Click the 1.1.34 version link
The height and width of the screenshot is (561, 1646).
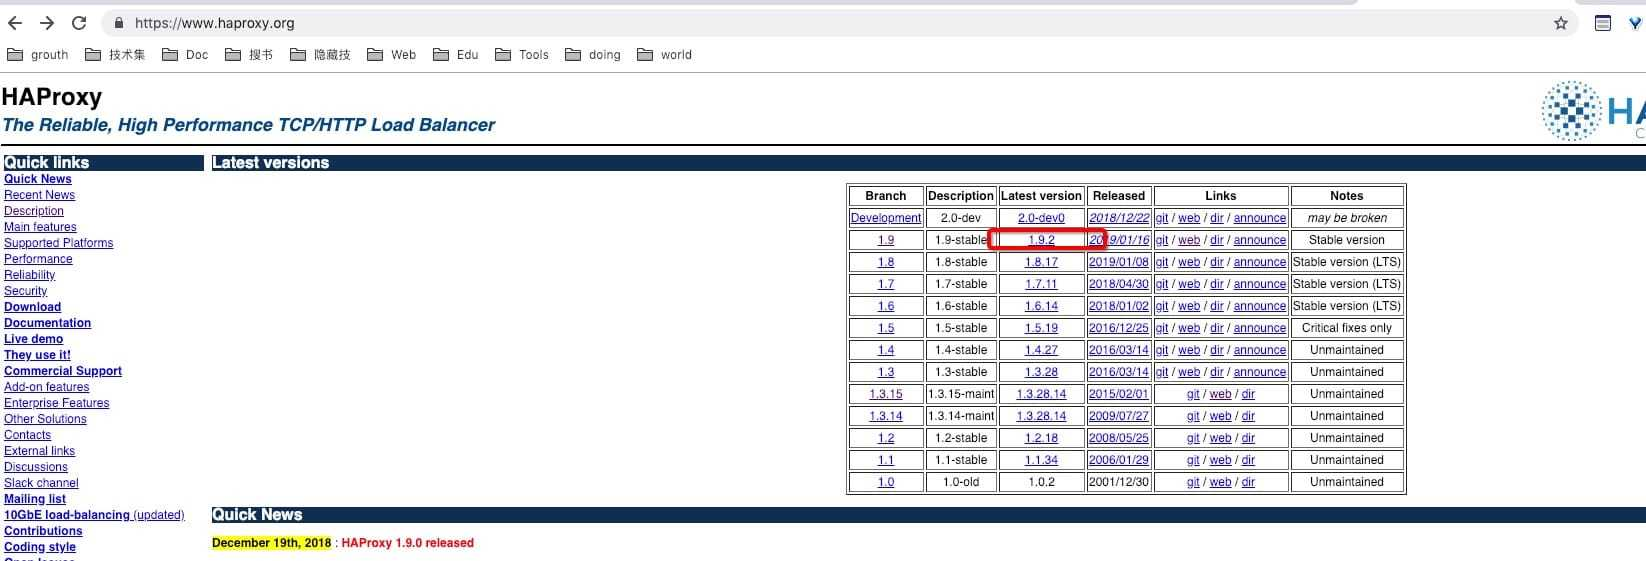click(x=1041, y=460)
